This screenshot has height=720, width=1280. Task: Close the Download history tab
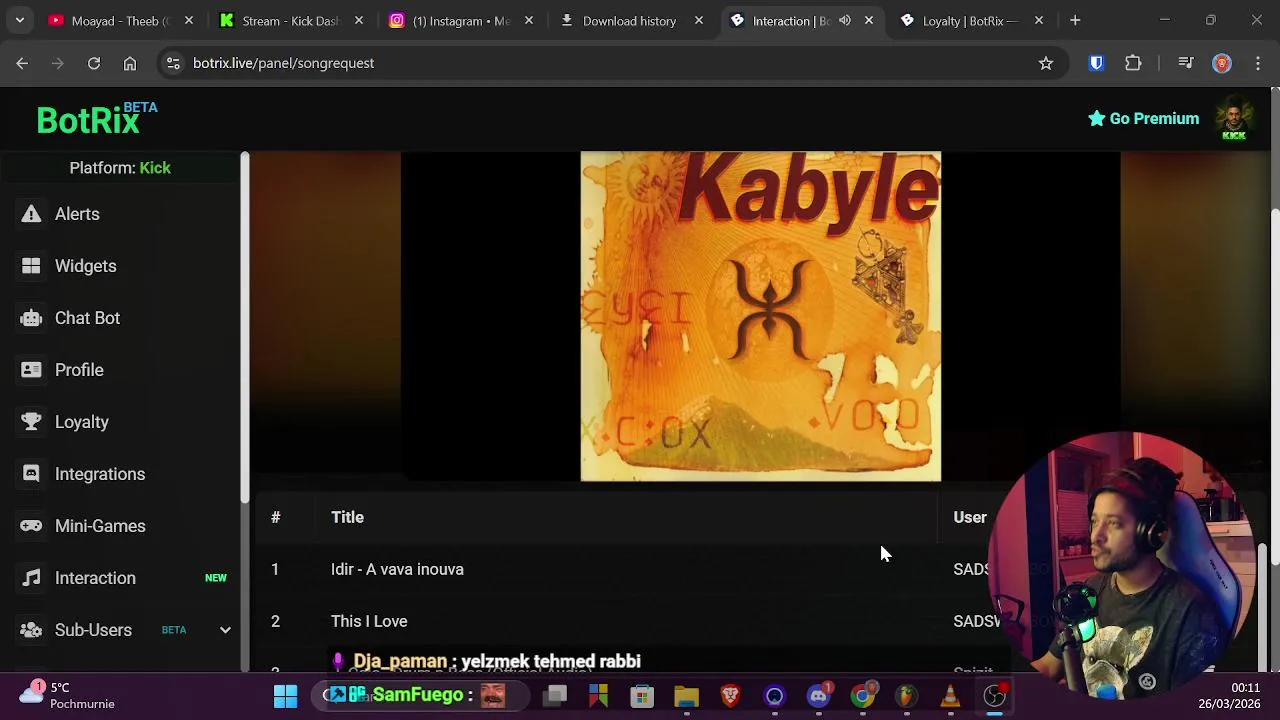[699, 20]
